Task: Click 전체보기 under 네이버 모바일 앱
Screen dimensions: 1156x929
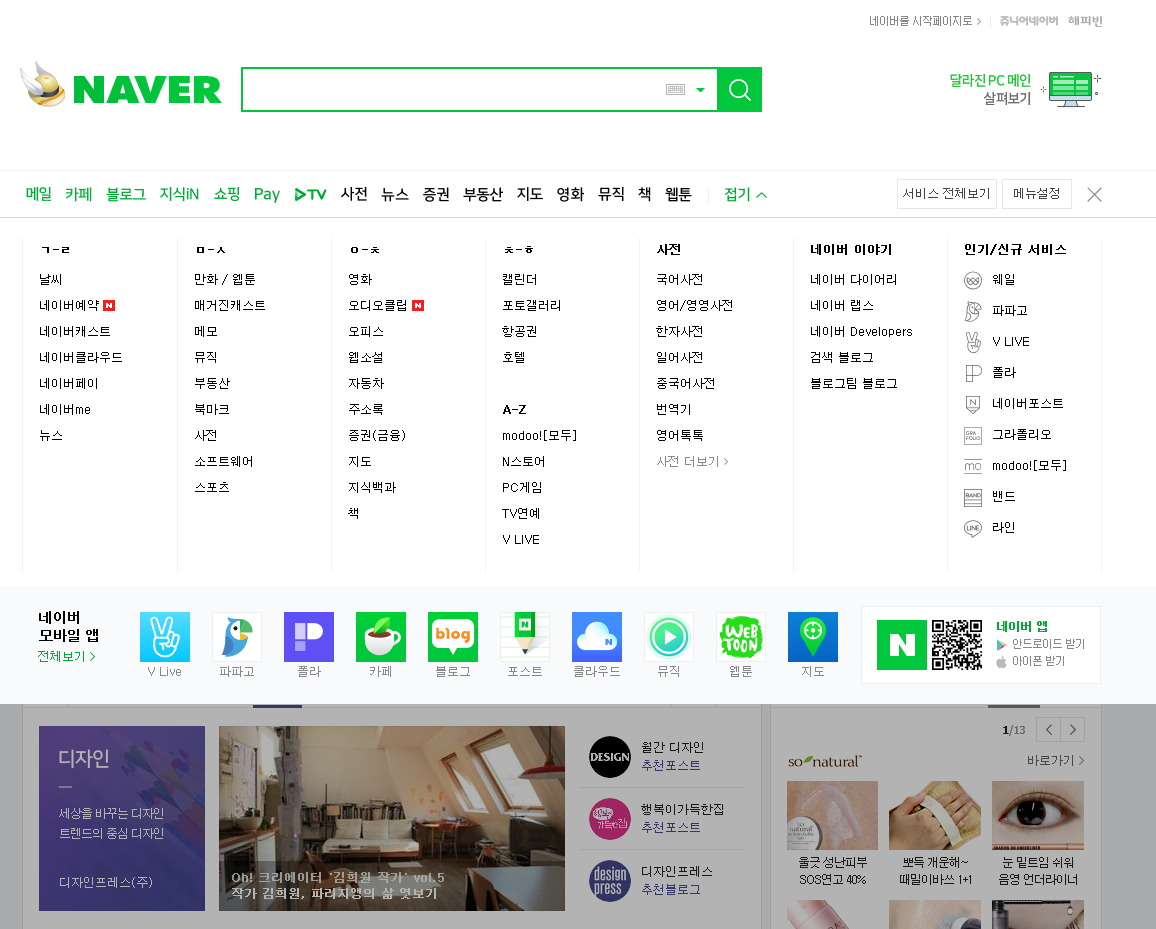Action: 66,656
